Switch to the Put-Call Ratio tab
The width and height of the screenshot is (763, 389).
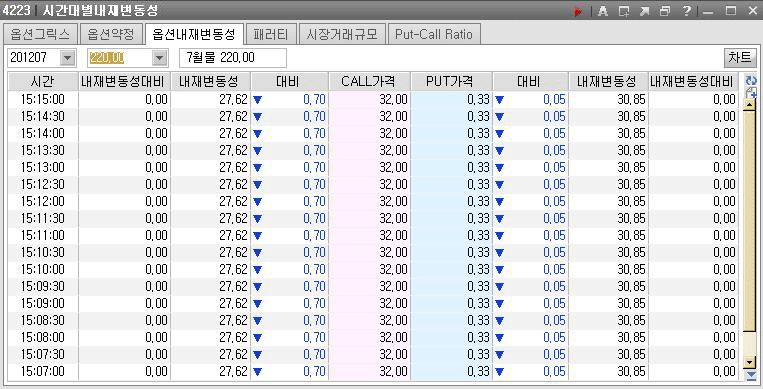(x=434, y=35)
